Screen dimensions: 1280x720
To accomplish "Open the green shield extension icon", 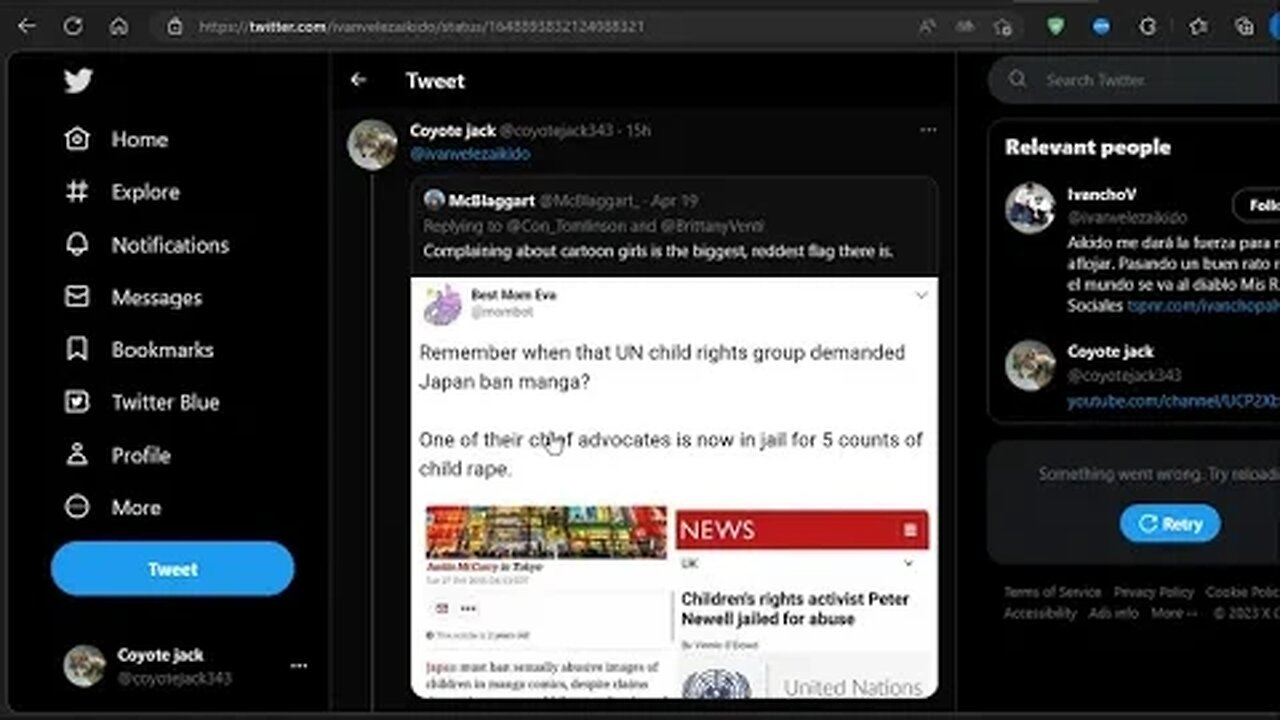I will click(1056, 27).
